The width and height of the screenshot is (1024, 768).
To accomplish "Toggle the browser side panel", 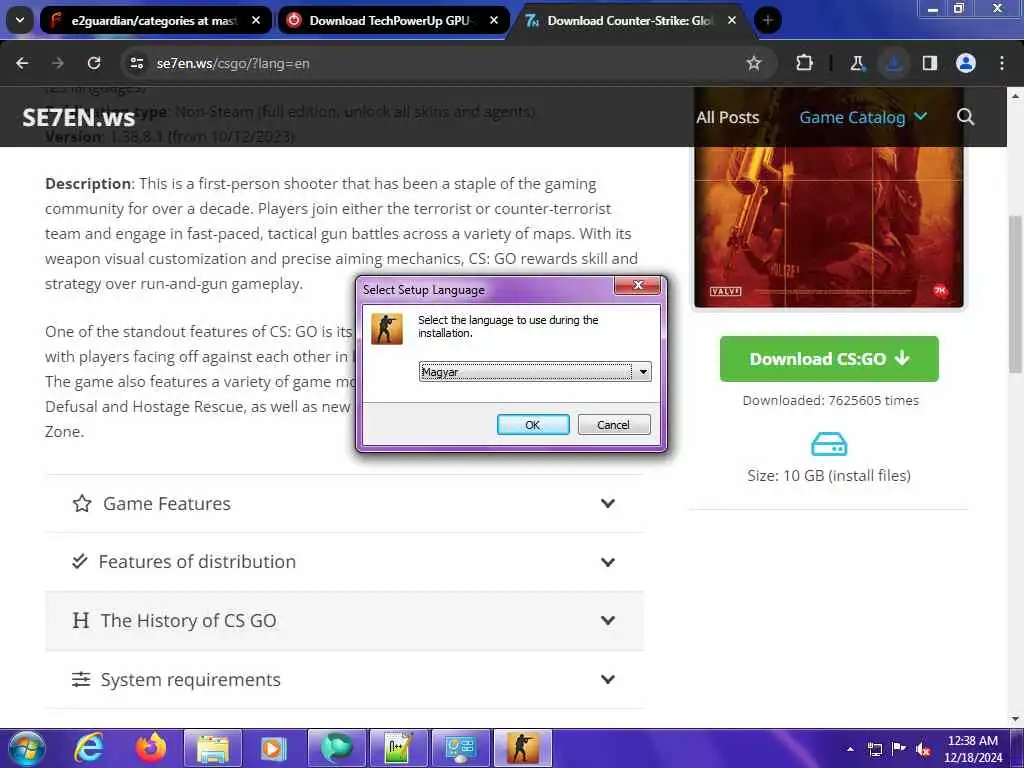I will [929, 63].
